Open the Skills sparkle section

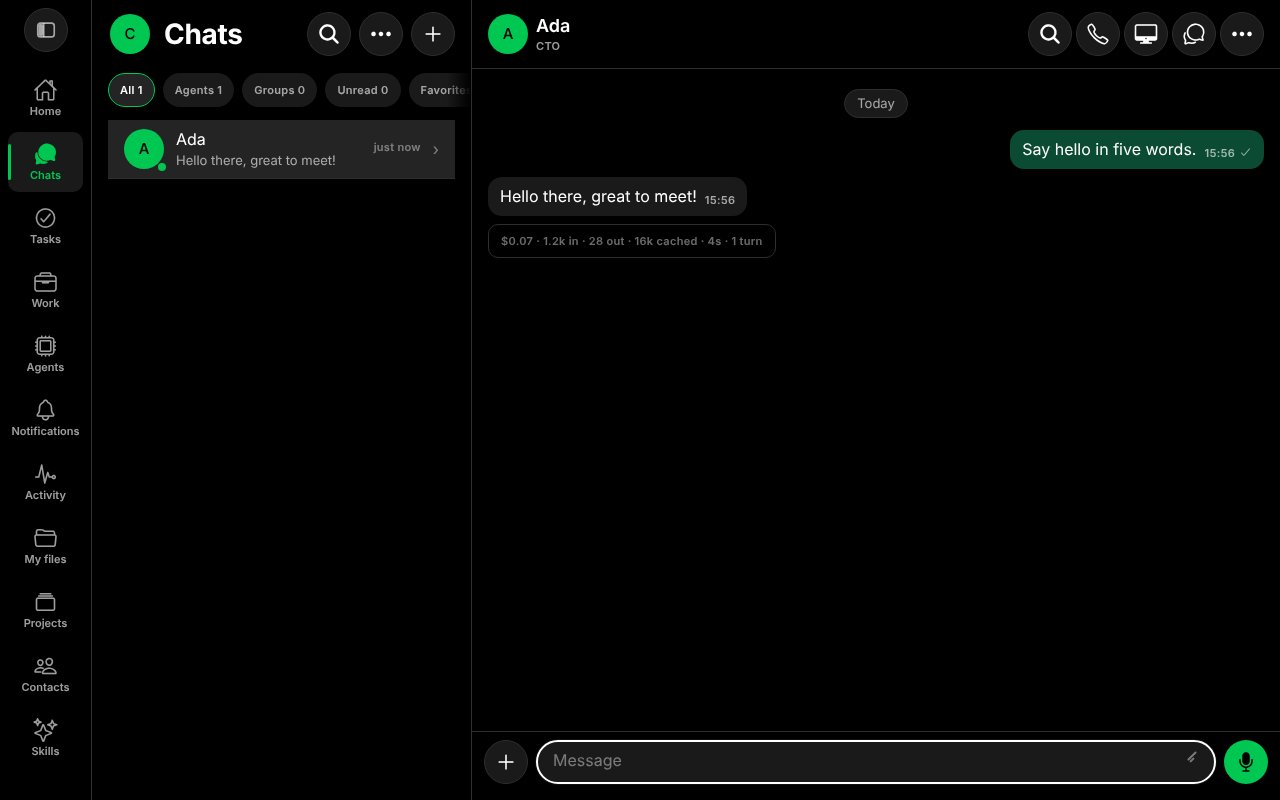pyautogui.click(x=45, y=738)
